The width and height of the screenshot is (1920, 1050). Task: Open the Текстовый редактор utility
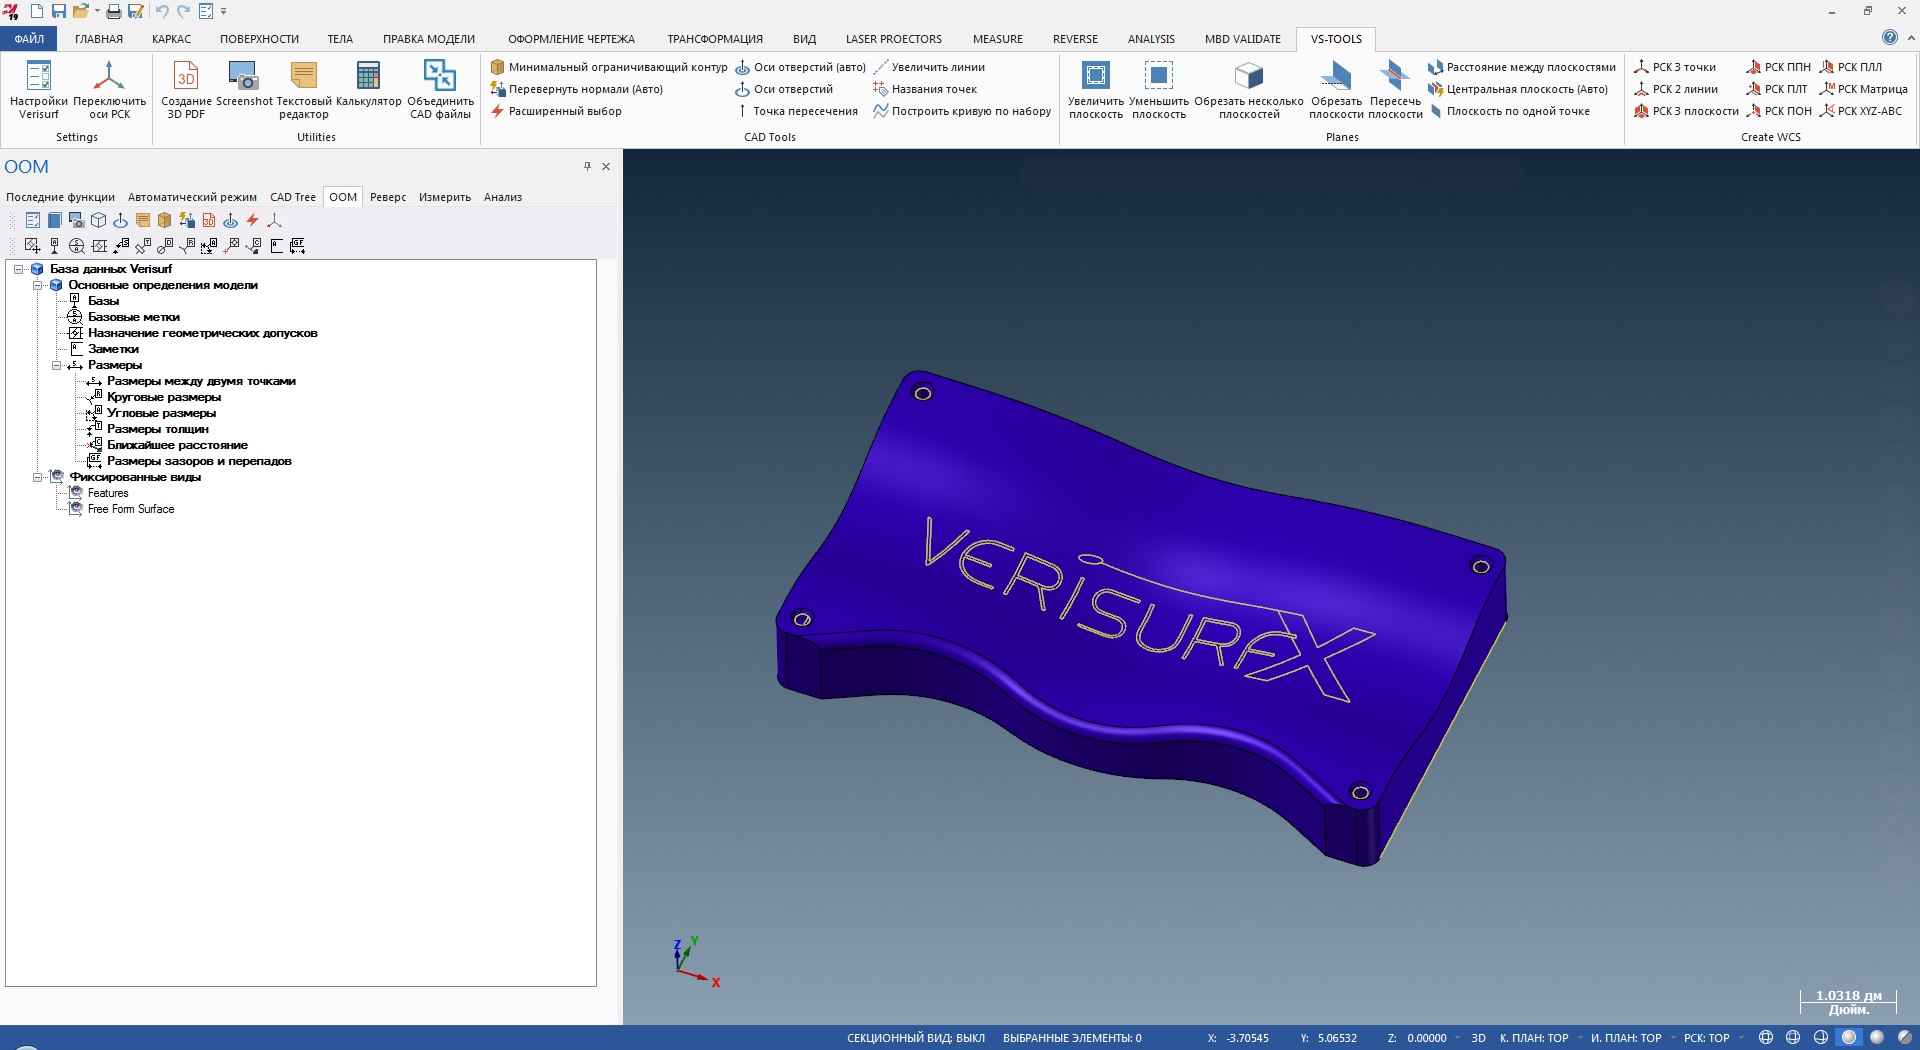coord(304,89)
